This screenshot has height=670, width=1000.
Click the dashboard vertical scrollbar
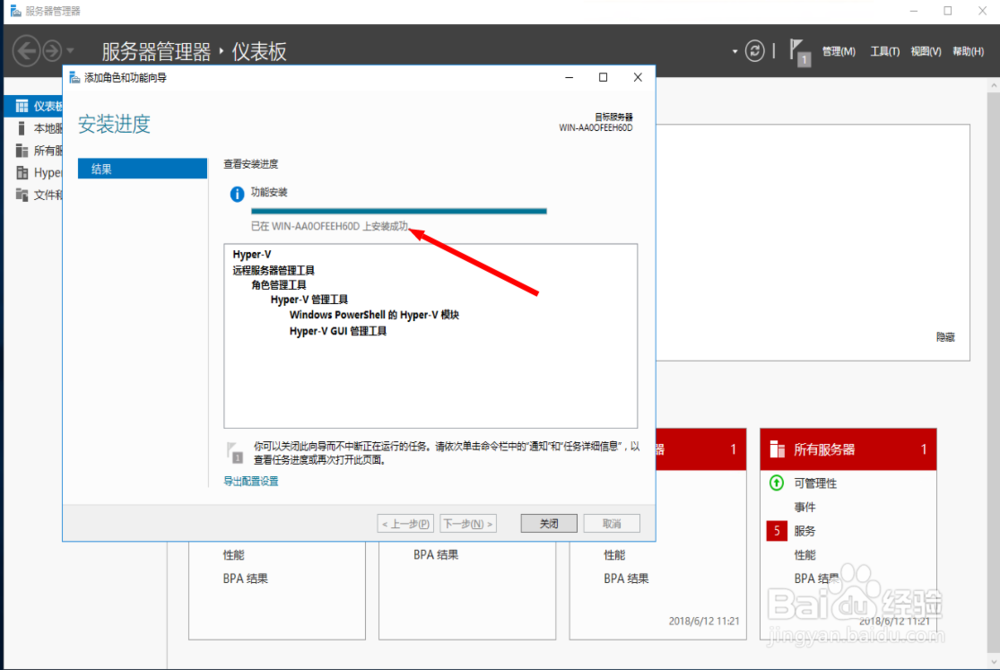pyautogui.click(x=994, y=373)
